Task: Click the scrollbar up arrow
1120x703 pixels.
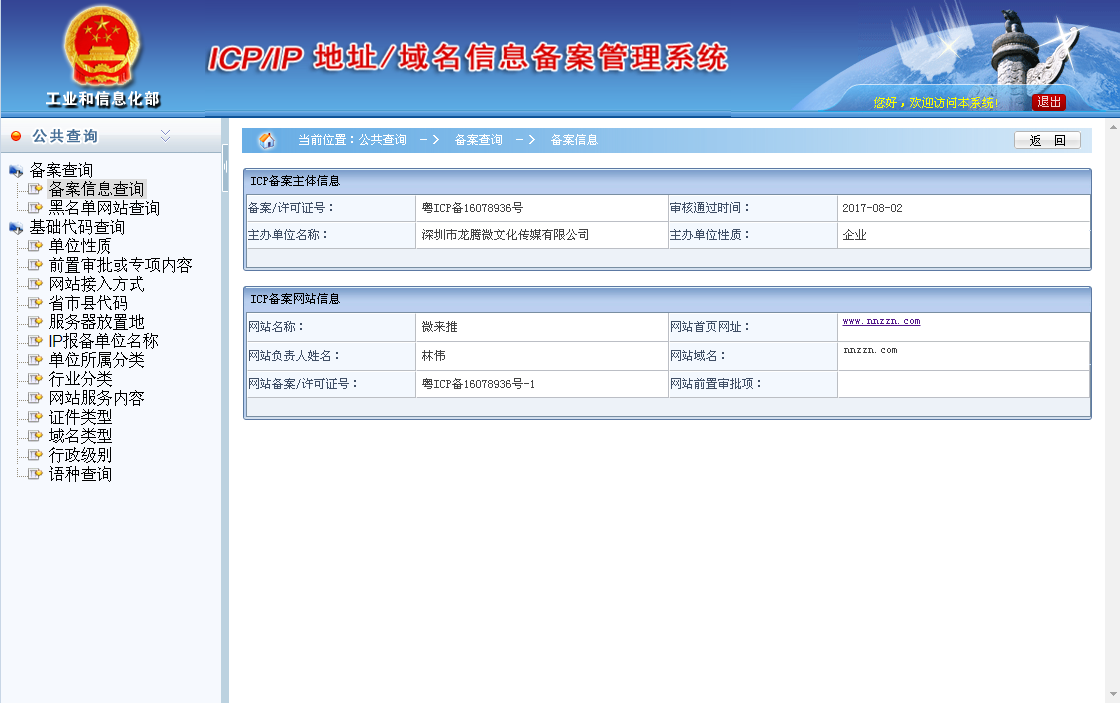Action: (x=1113, y=127)
